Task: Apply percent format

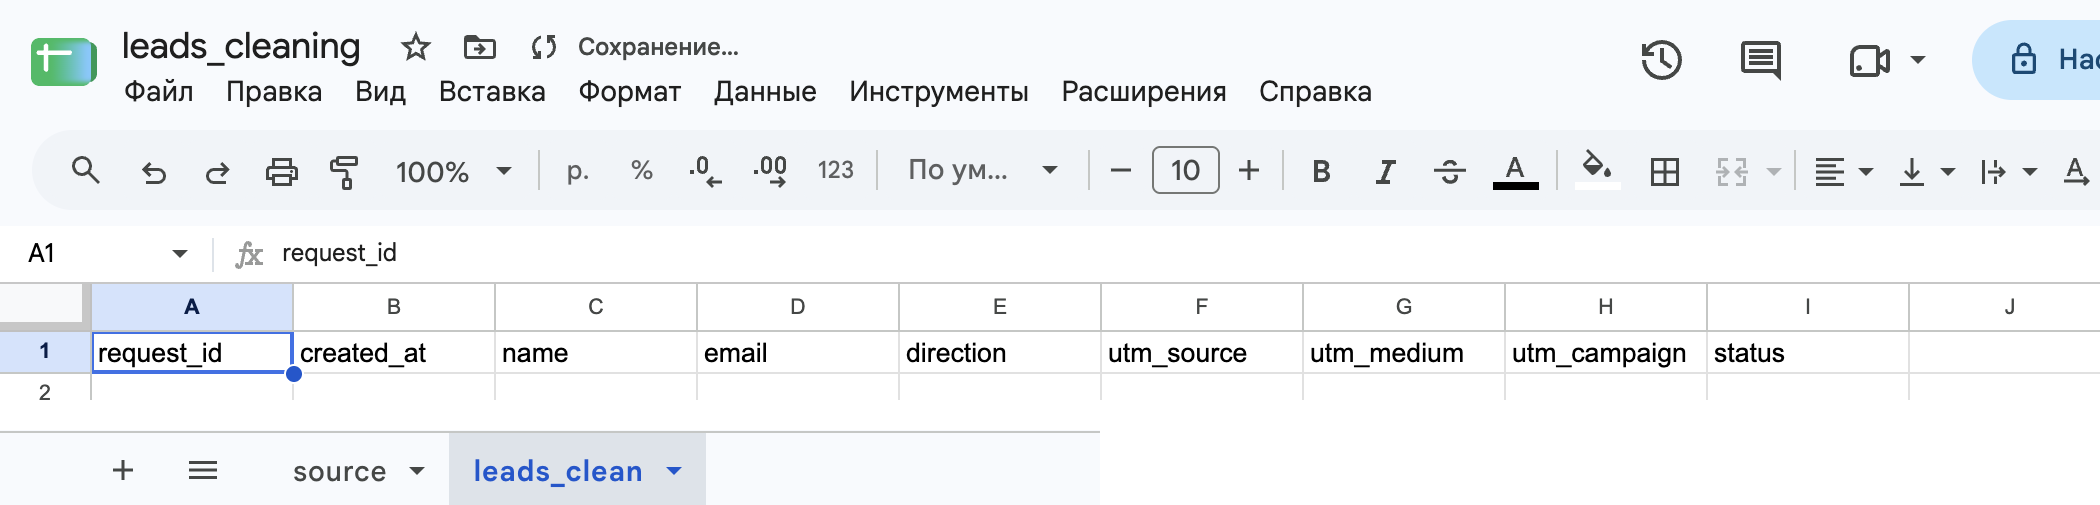Action: (x=642, y=171)
